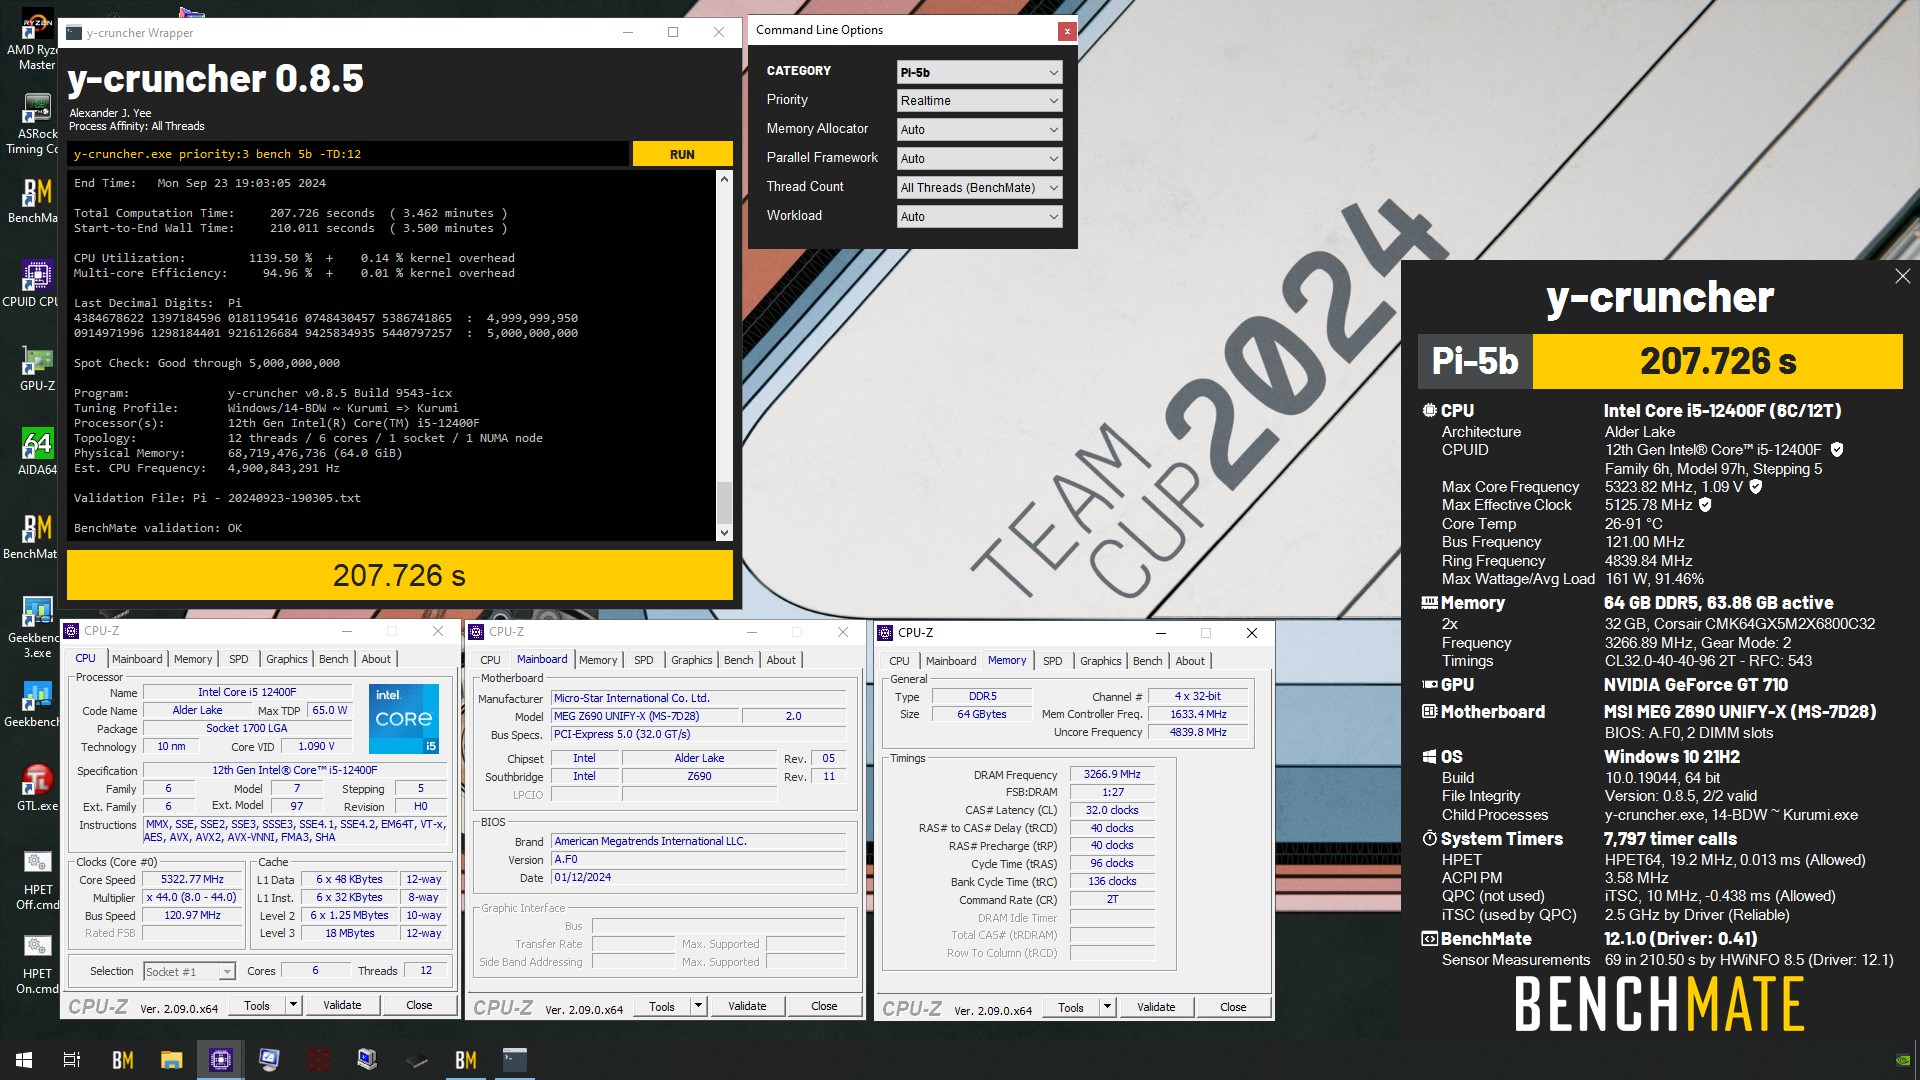Click the y-cruncher command line input field

point(349,154)
